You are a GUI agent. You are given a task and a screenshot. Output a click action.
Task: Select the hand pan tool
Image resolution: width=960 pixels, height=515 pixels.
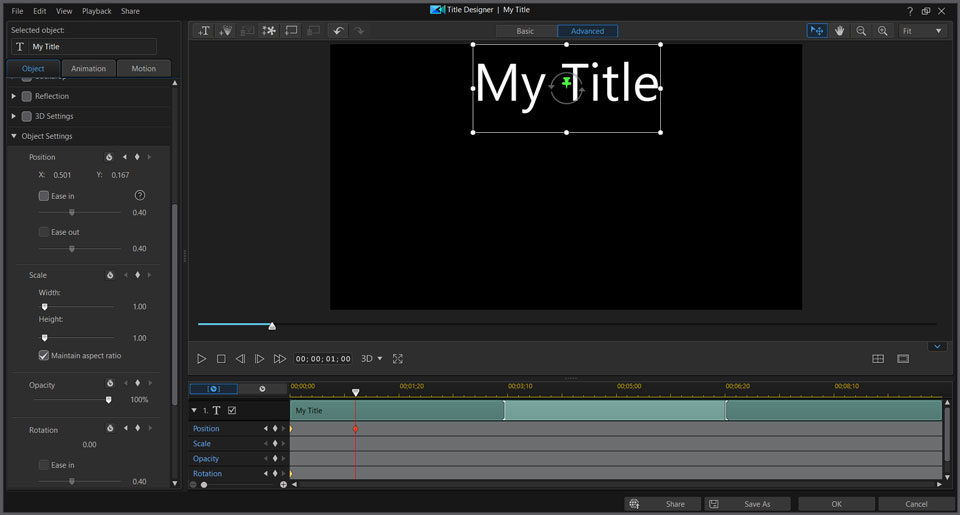[840, 31]
